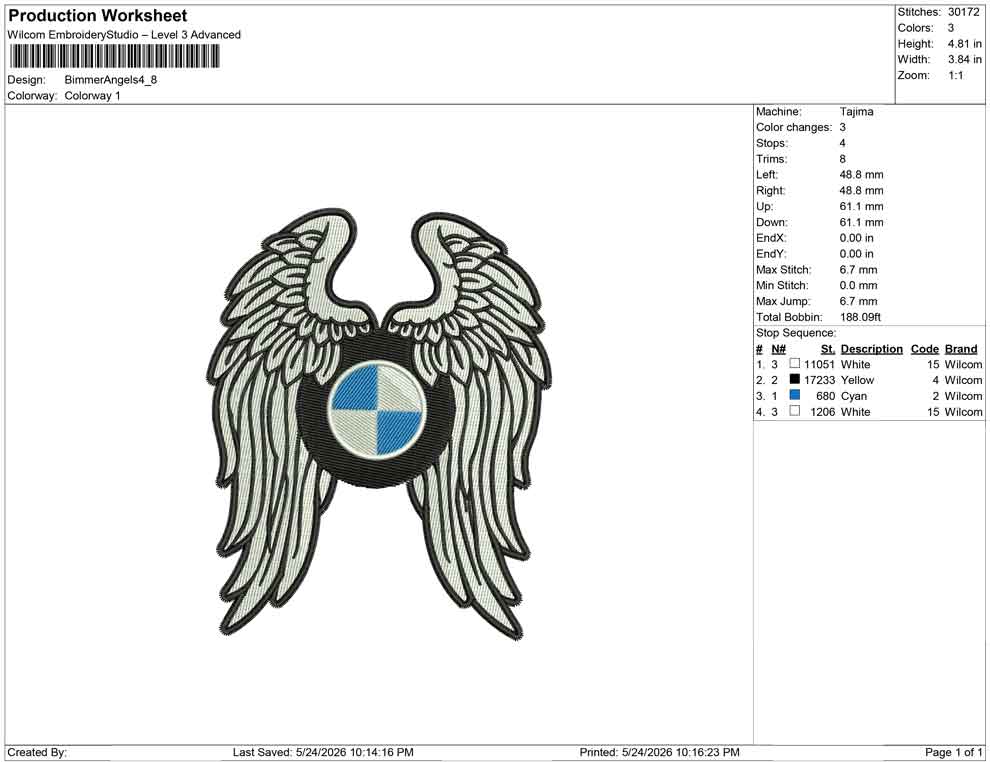990x762 pixels.
Task: Click the 'Description' column header
Action: (x=872, y=349)
